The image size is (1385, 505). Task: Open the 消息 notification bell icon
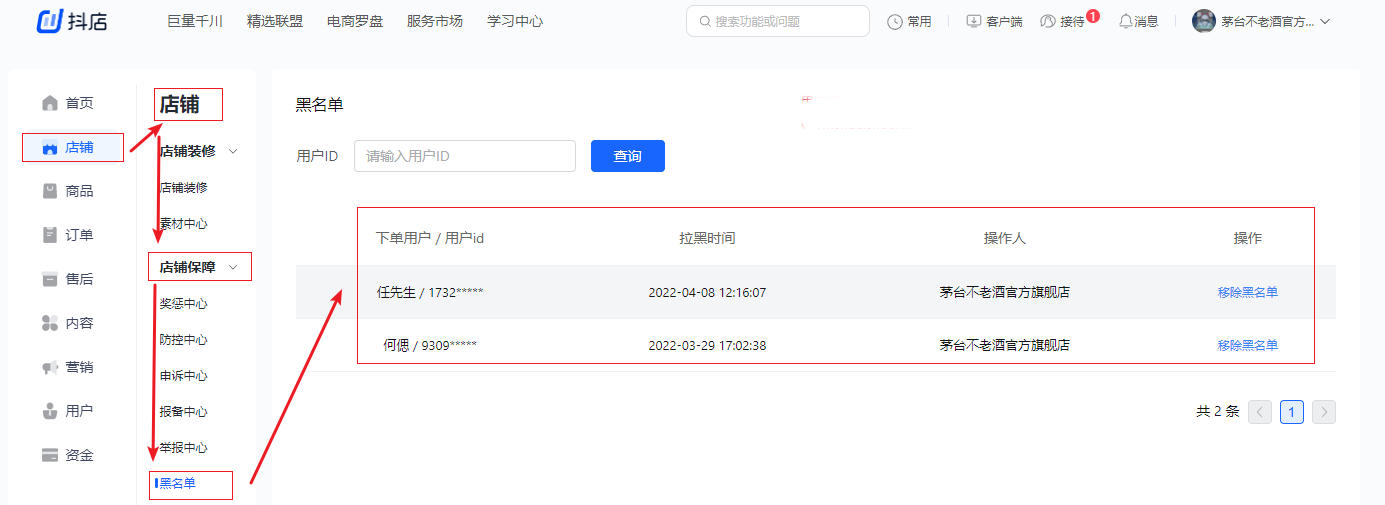tap(1126, 21)
